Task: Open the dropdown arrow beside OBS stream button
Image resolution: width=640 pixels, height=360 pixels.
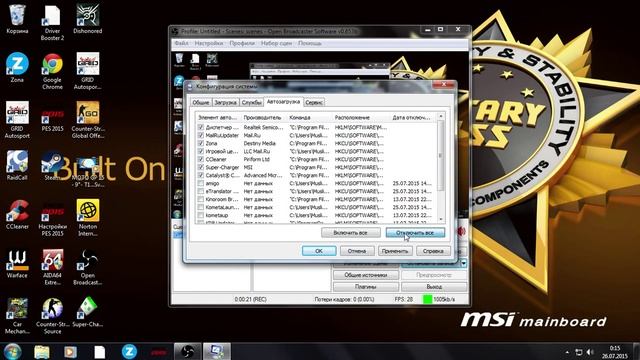Action: (x=464, y=264)
